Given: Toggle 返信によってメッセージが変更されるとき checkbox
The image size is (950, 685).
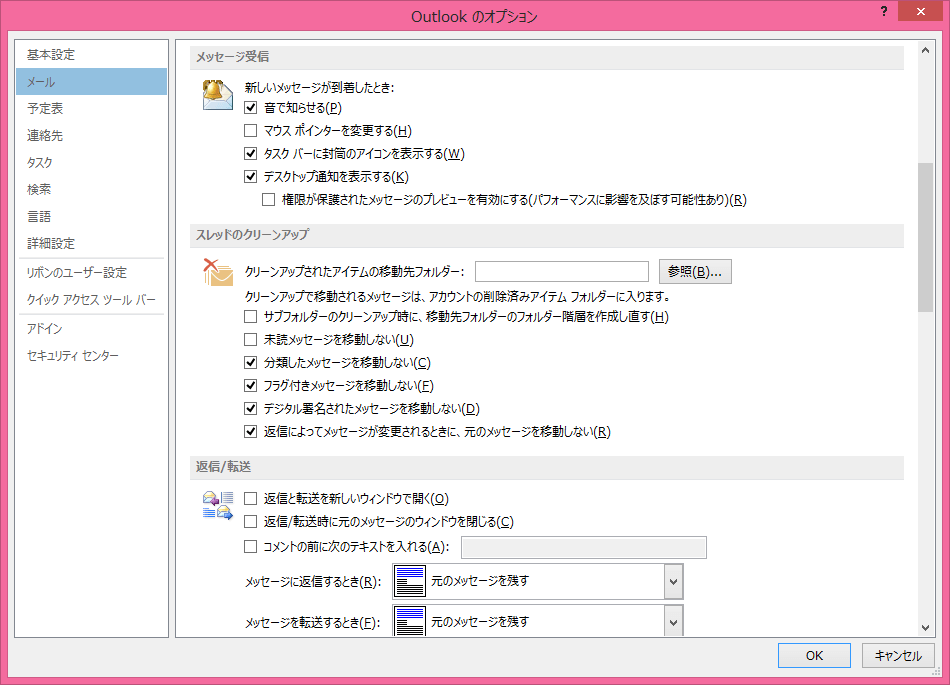Looking at the screenshot, I should pyautogui.click(x=250, y=432).
